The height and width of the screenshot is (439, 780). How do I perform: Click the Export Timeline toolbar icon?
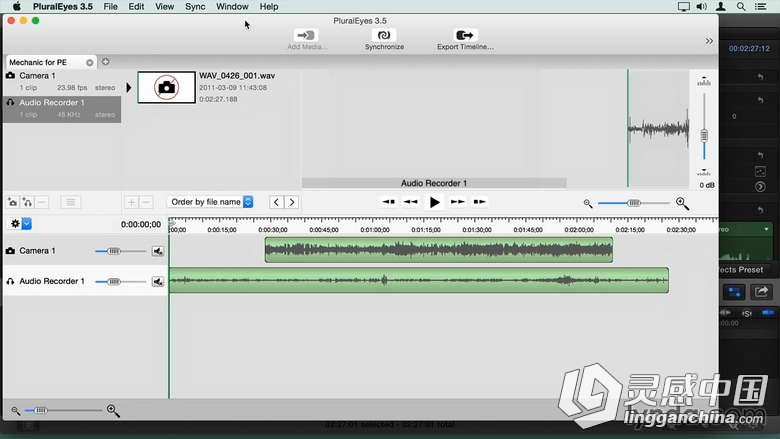465,35
